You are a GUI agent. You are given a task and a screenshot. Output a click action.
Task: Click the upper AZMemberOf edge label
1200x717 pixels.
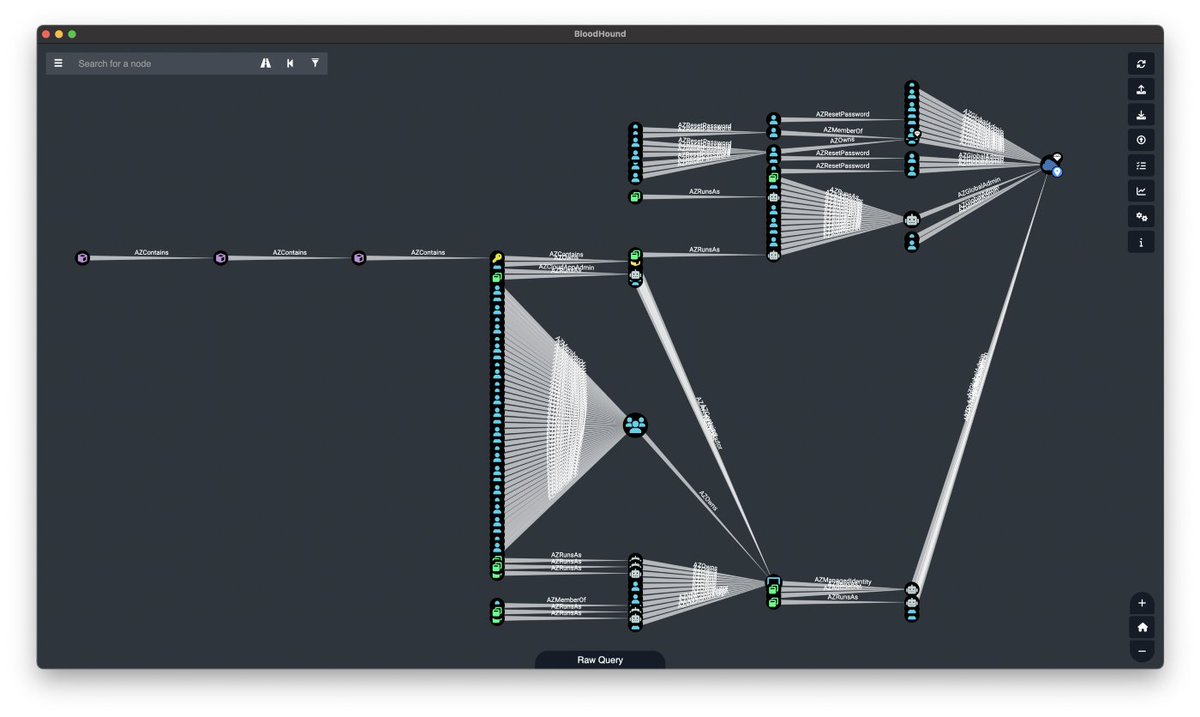point(842,130)
